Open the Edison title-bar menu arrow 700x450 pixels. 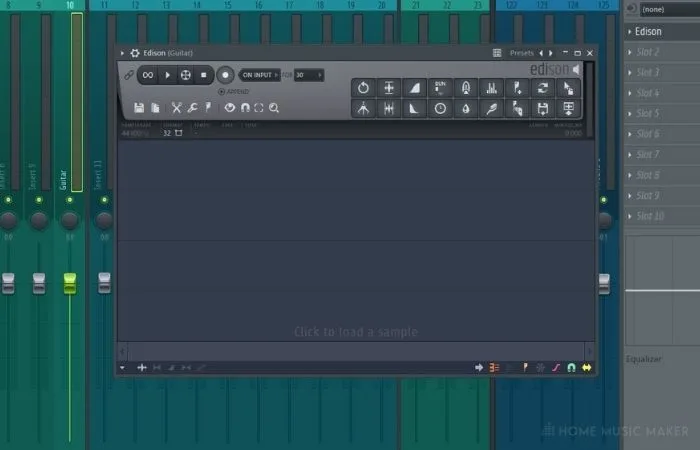tap(122, 53)
